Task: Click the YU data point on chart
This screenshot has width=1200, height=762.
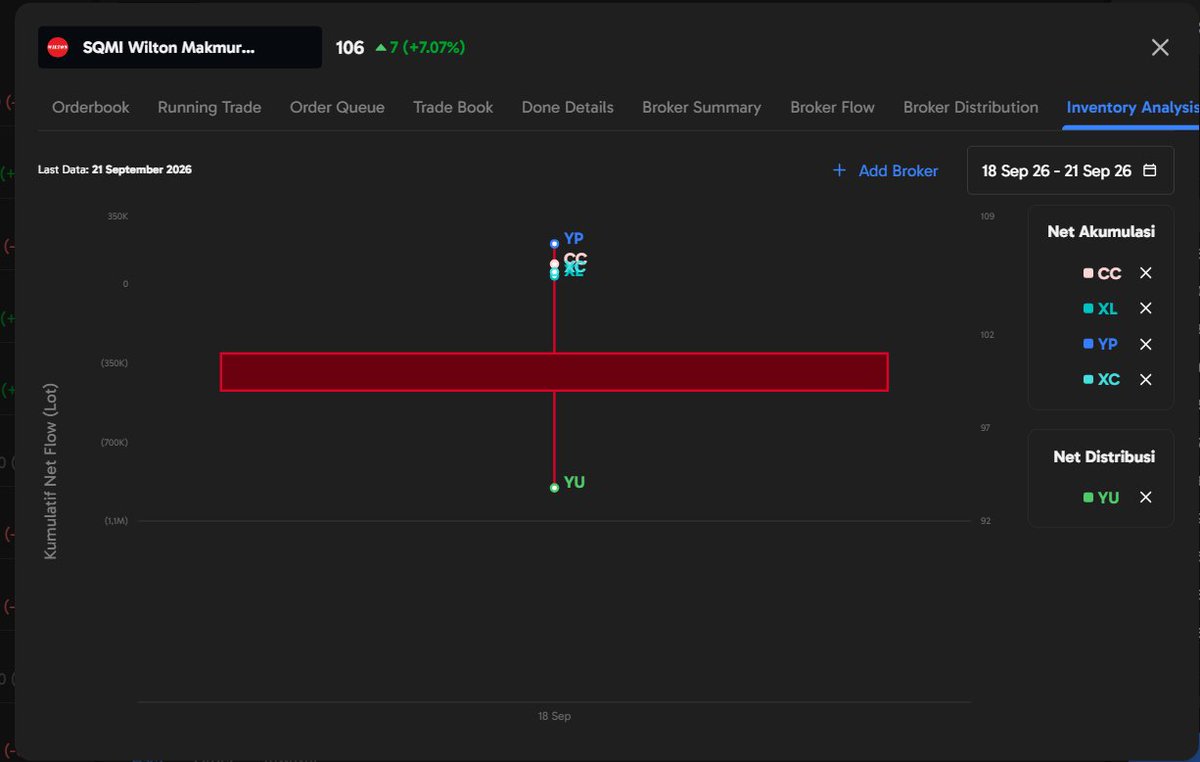Action: point(554,488)
